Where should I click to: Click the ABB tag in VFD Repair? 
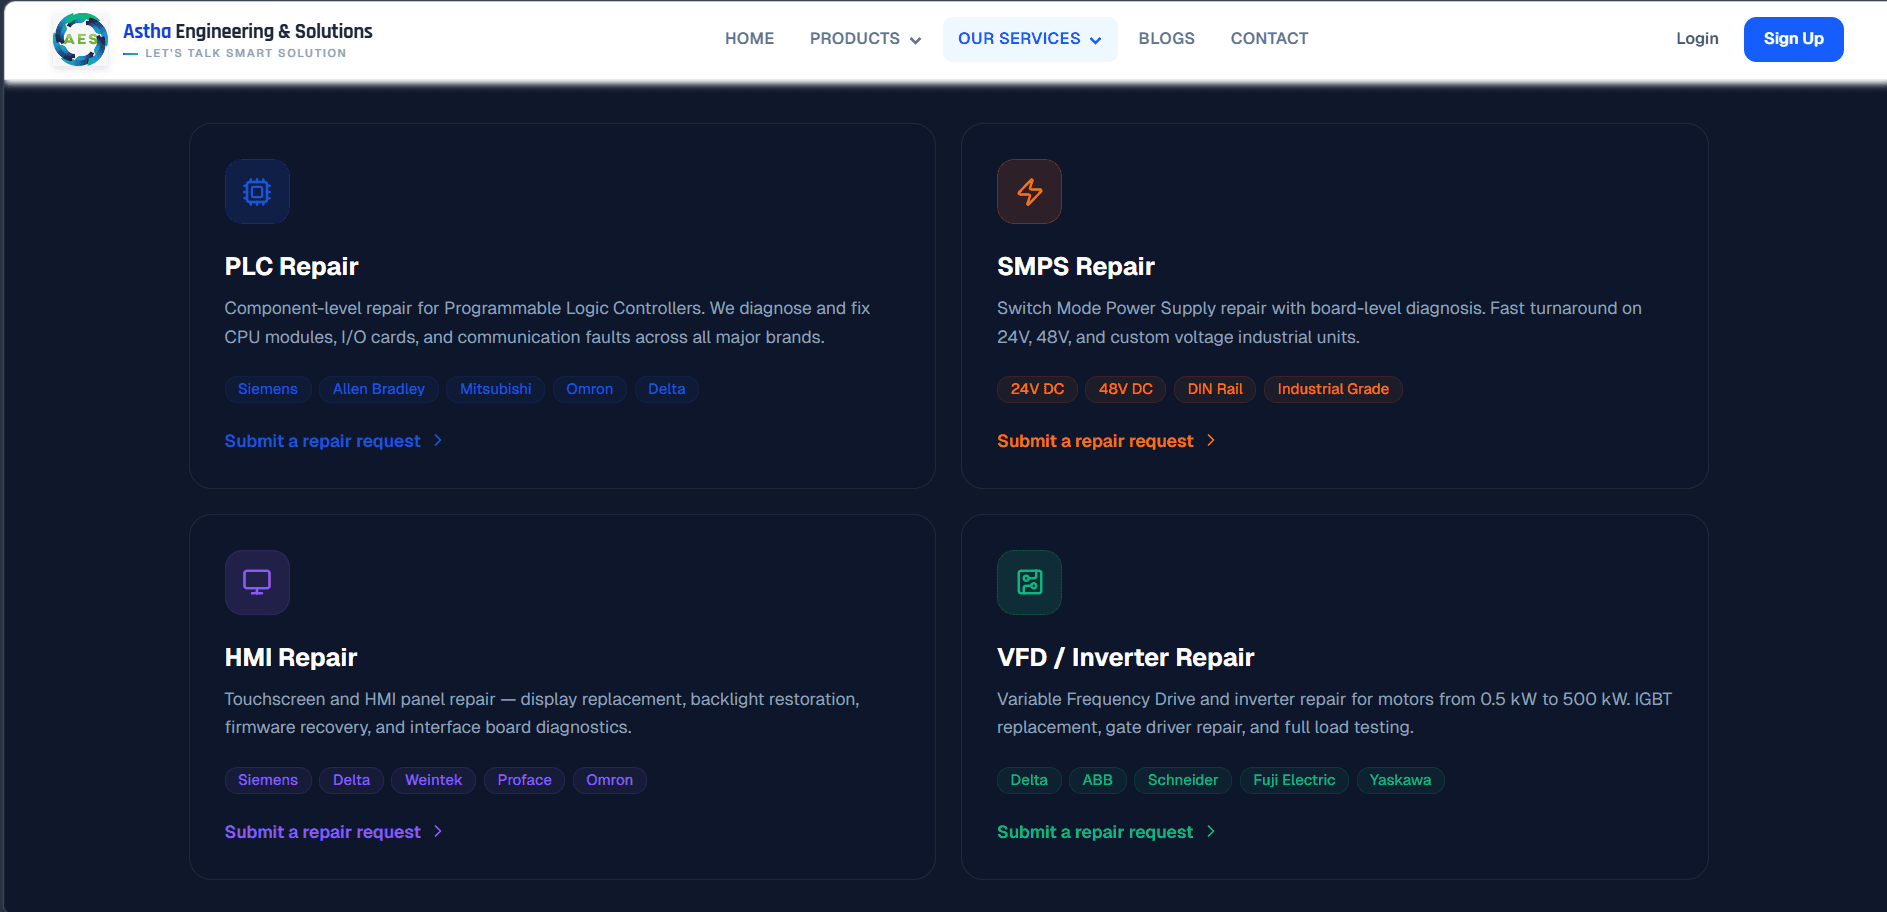[1097, 780]
